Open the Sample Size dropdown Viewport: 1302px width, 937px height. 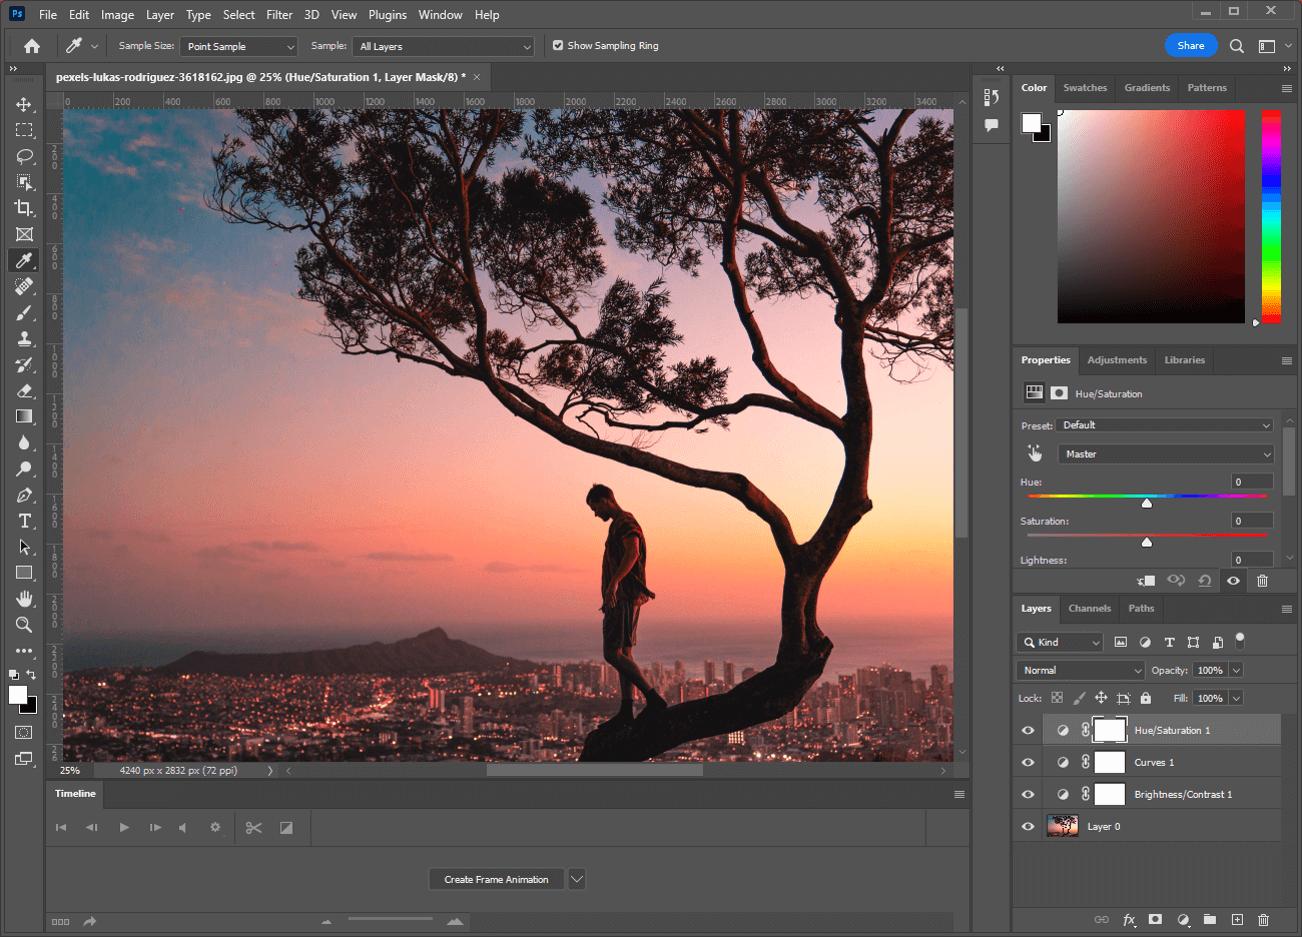(x=238, y=45)
